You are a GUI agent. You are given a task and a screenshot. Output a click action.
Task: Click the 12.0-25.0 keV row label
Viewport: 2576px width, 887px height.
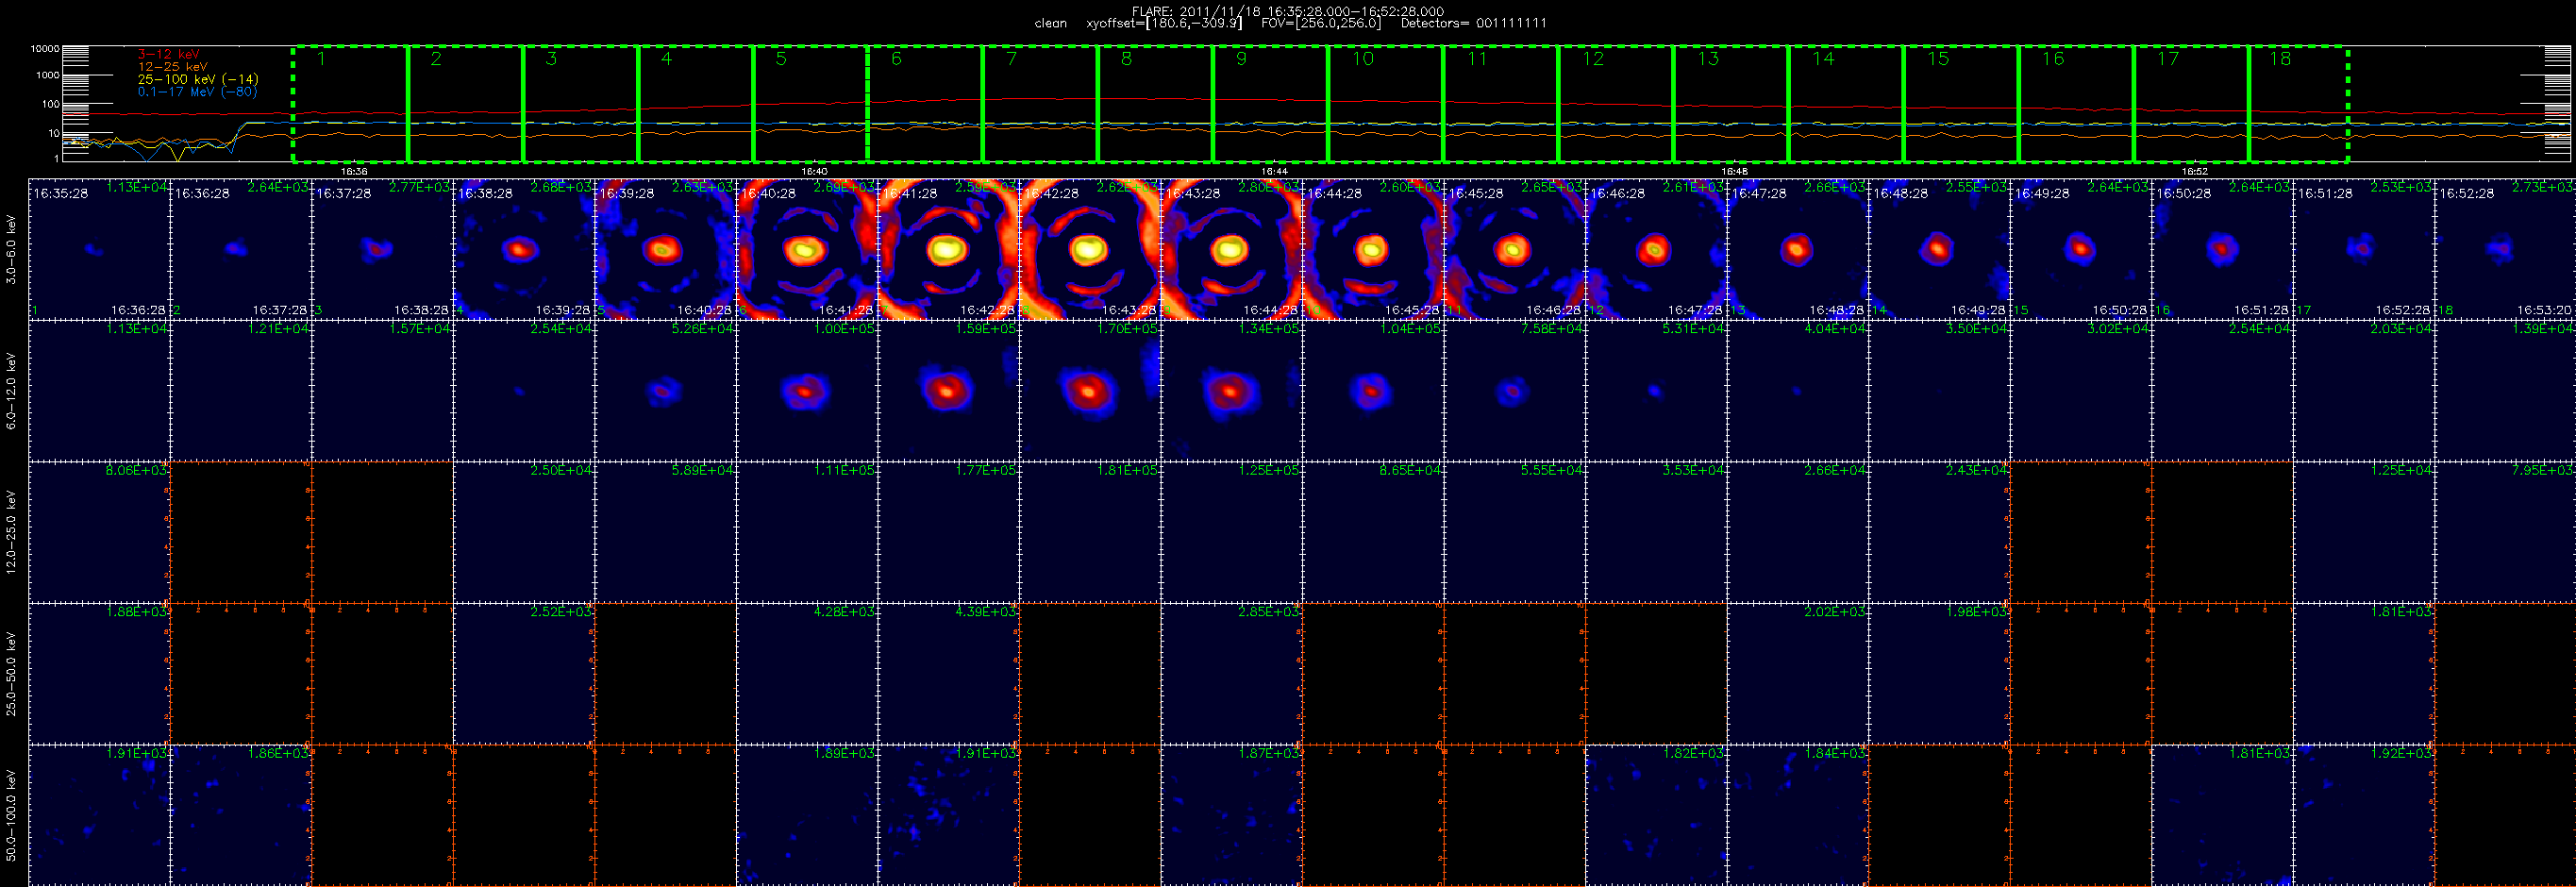tap(11, 532)
